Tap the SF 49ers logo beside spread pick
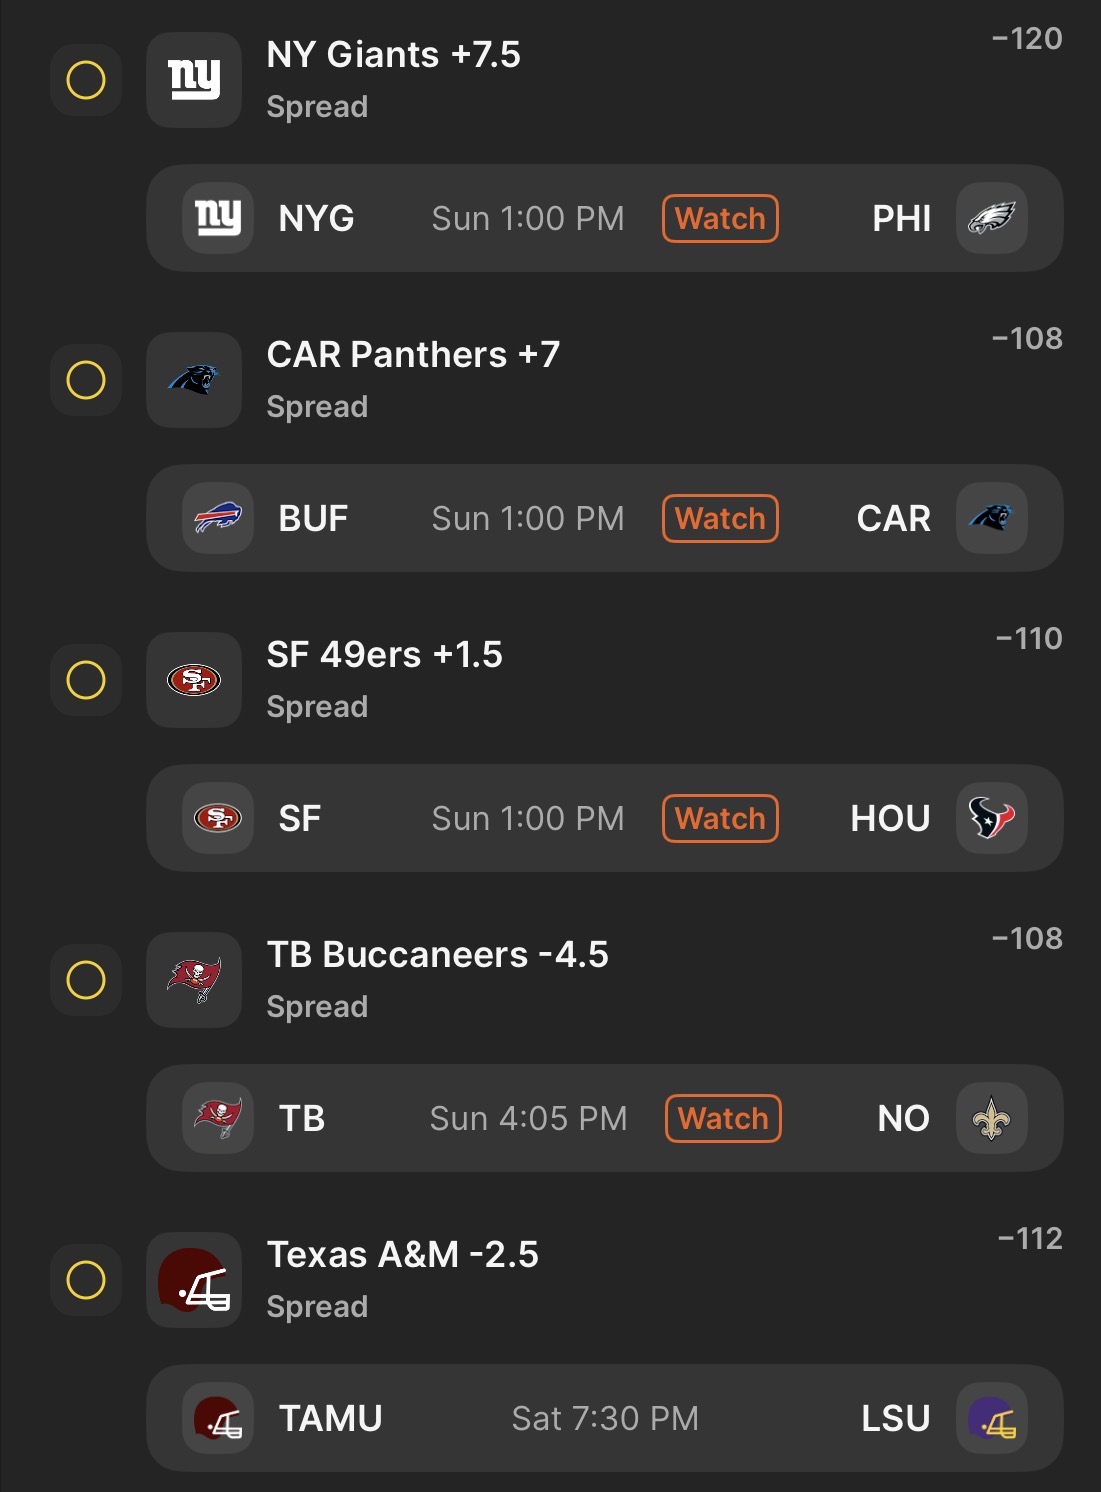Screen dimensions: 1101x1492 tap(194, 680)
